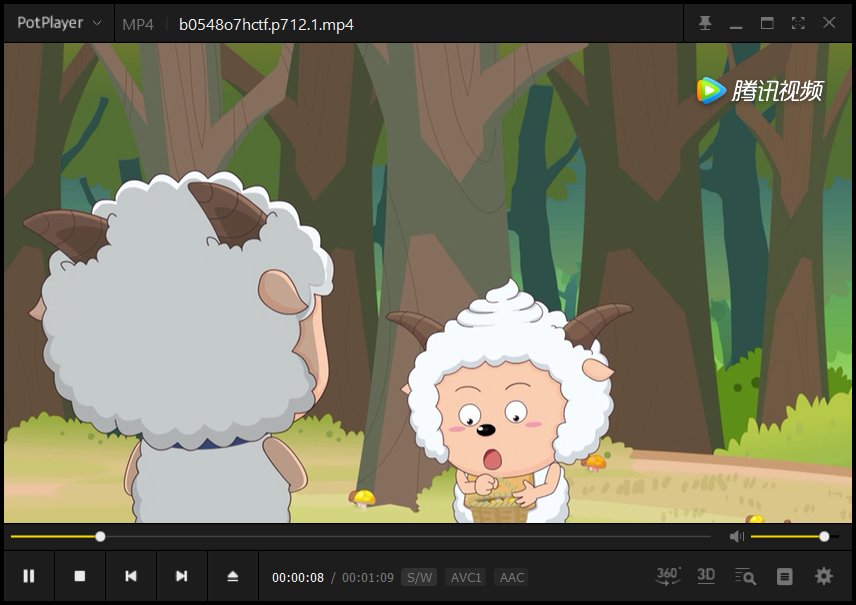
Task: Click the seek bar handle
Action: pyautogui.click(x=100, y=537)
